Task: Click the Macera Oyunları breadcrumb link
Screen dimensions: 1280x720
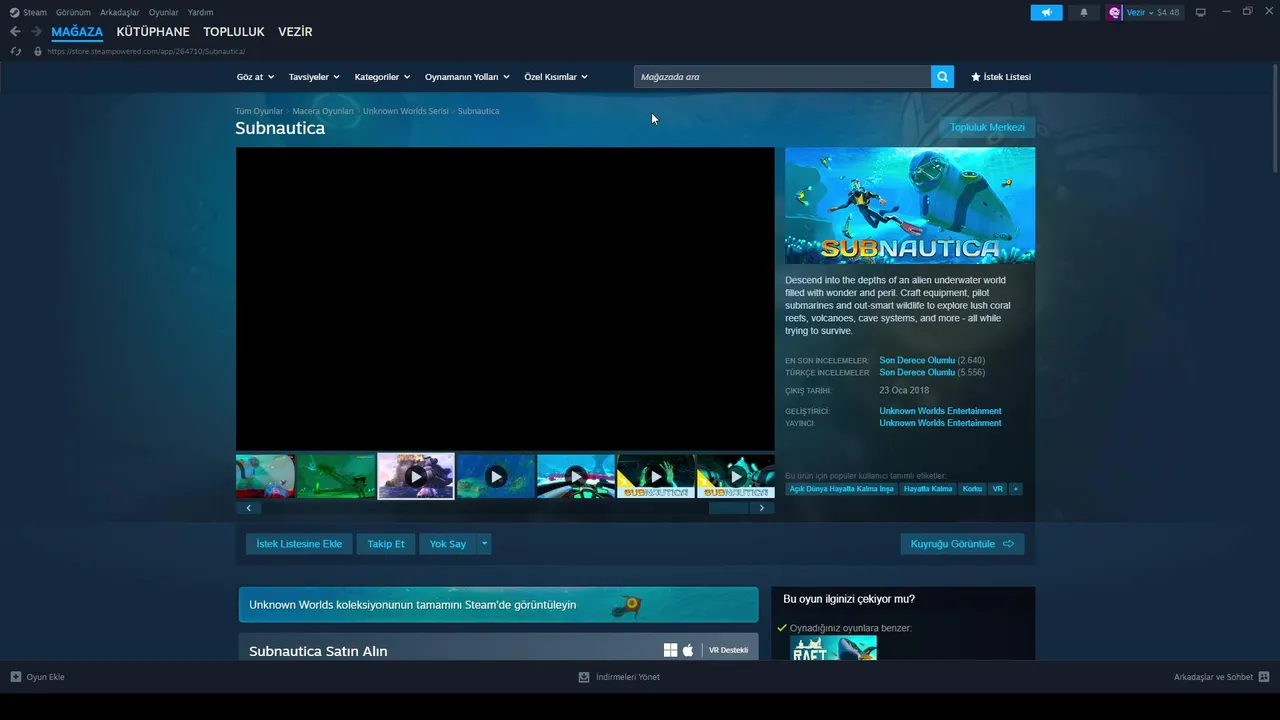Action: 323,111
